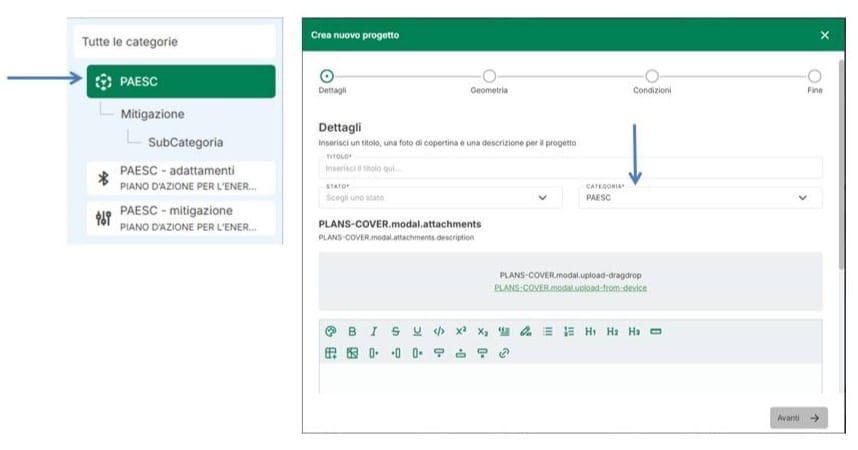This screenshot has height=450, width=858.
Task: Insert a code block
Action: [x=439, y=331]
